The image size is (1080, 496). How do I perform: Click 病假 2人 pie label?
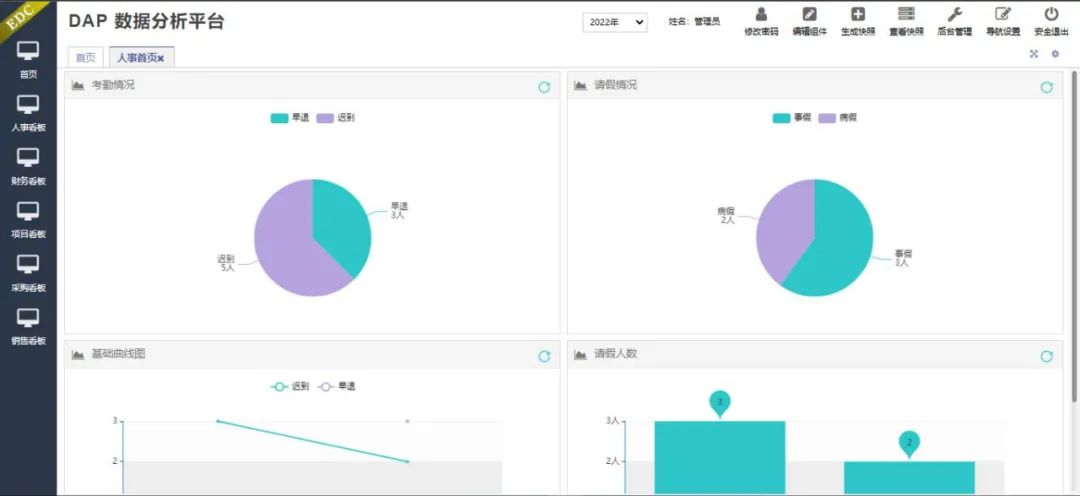(x=727, y=215)
